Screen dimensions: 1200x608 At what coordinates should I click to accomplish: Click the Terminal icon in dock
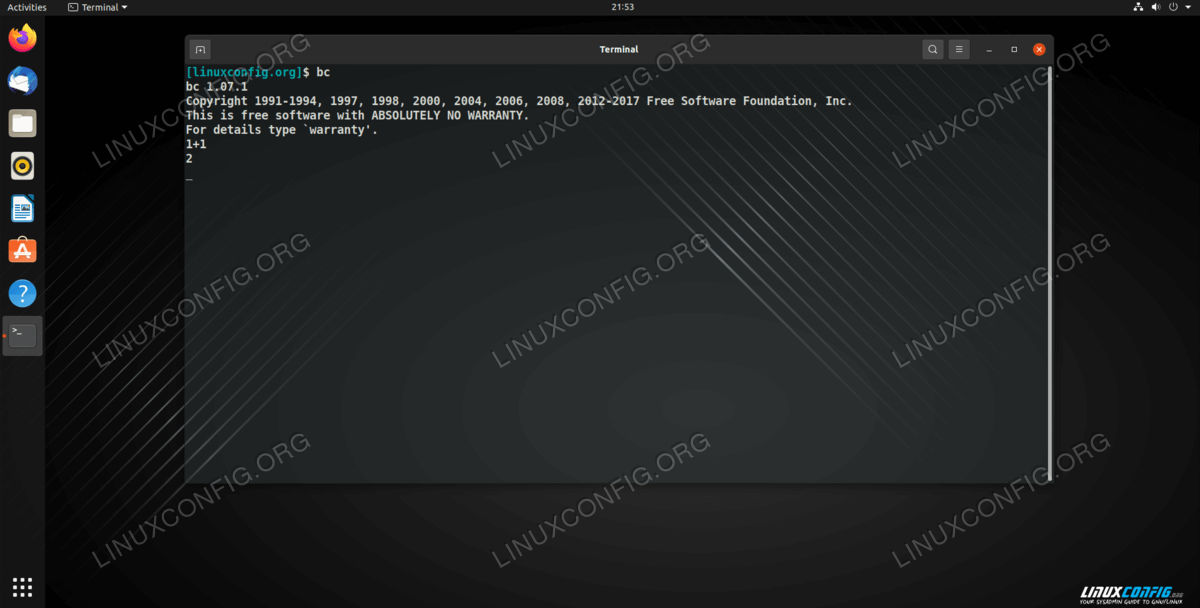tap(23, 336)
